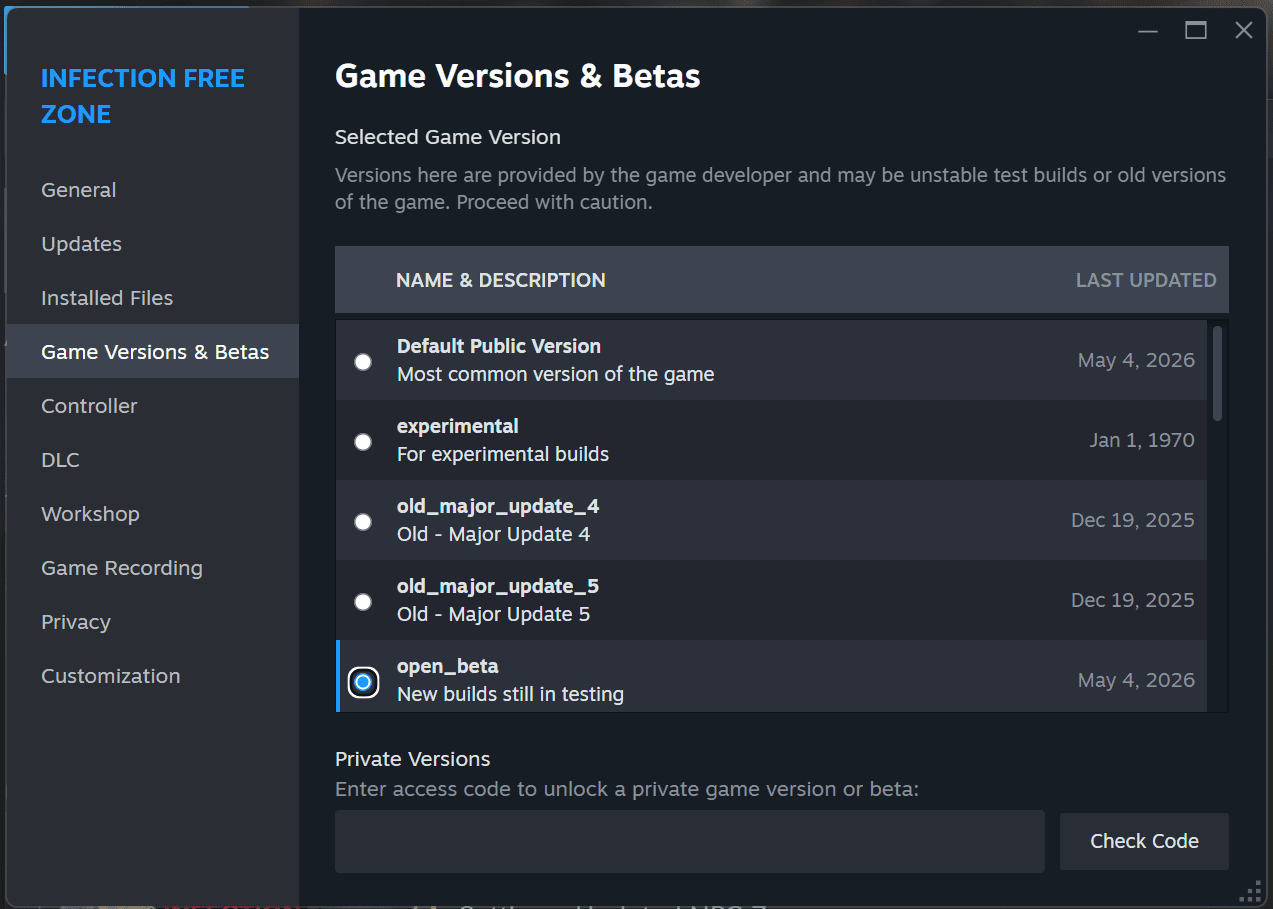Select the experimental branch radio button
Viewport: 1273px width, 909px height.
[x=363, y=441]
